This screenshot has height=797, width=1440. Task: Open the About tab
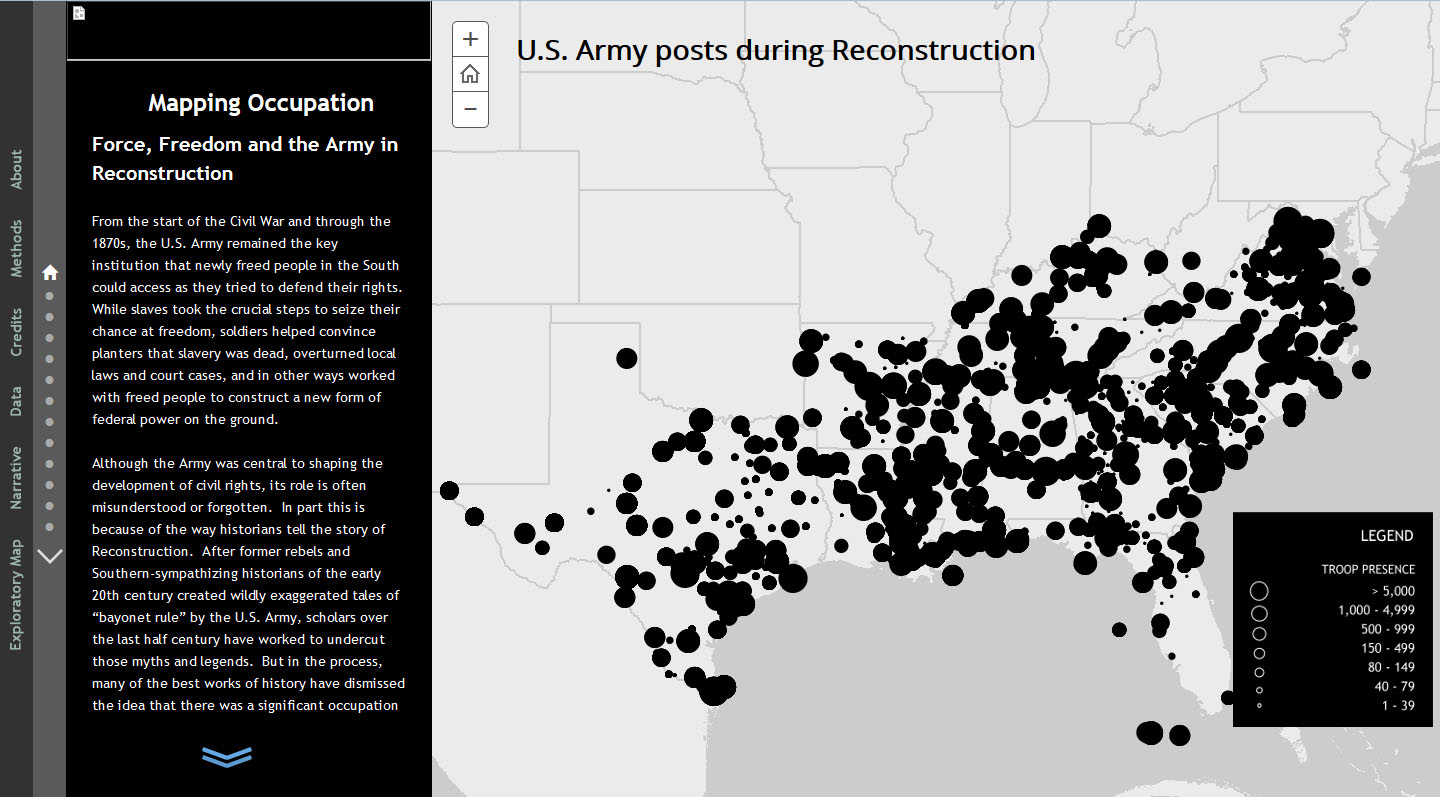tap(16, 170)
